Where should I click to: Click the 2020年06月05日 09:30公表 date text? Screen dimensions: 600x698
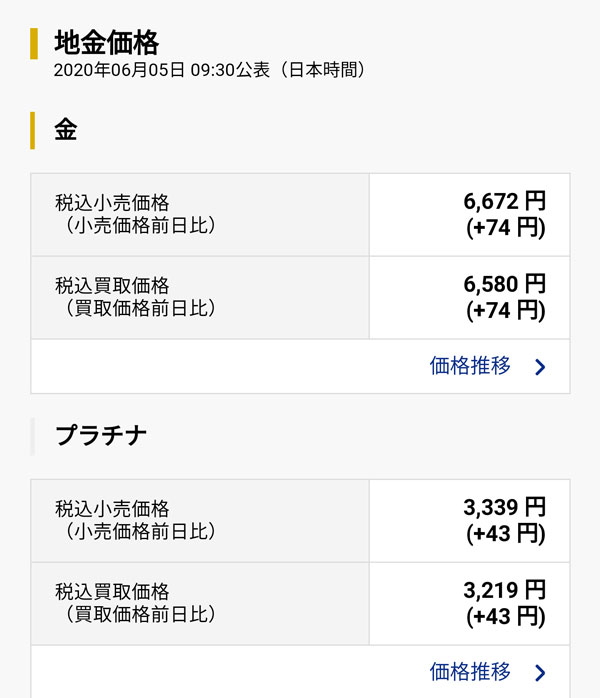pos(210,70)
